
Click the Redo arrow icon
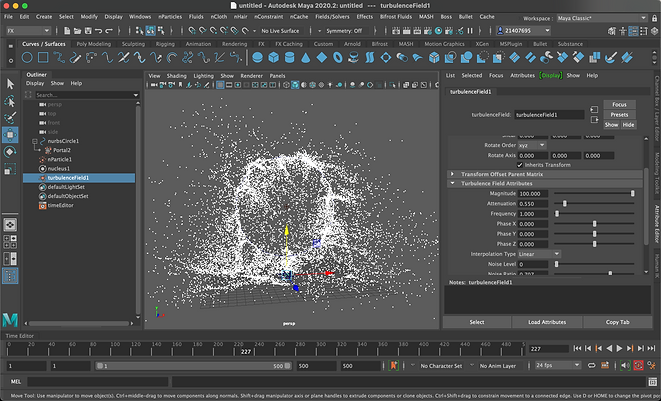(x=109, y=31)
